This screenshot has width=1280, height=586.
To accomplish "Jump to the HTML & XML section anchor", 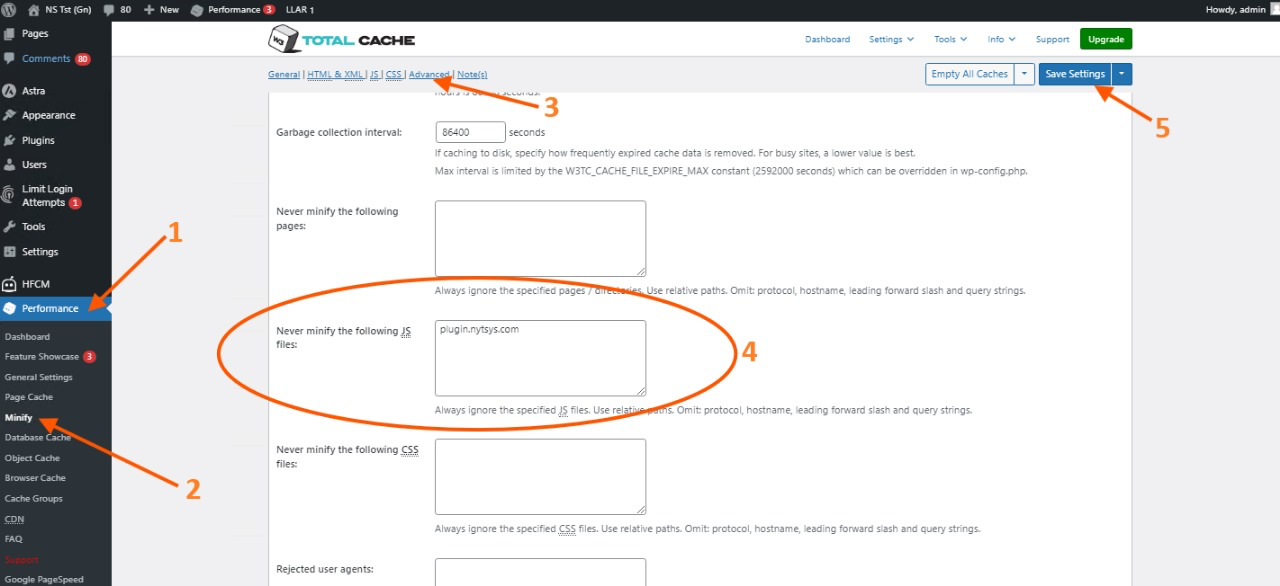I will click(x=335, y=74).
